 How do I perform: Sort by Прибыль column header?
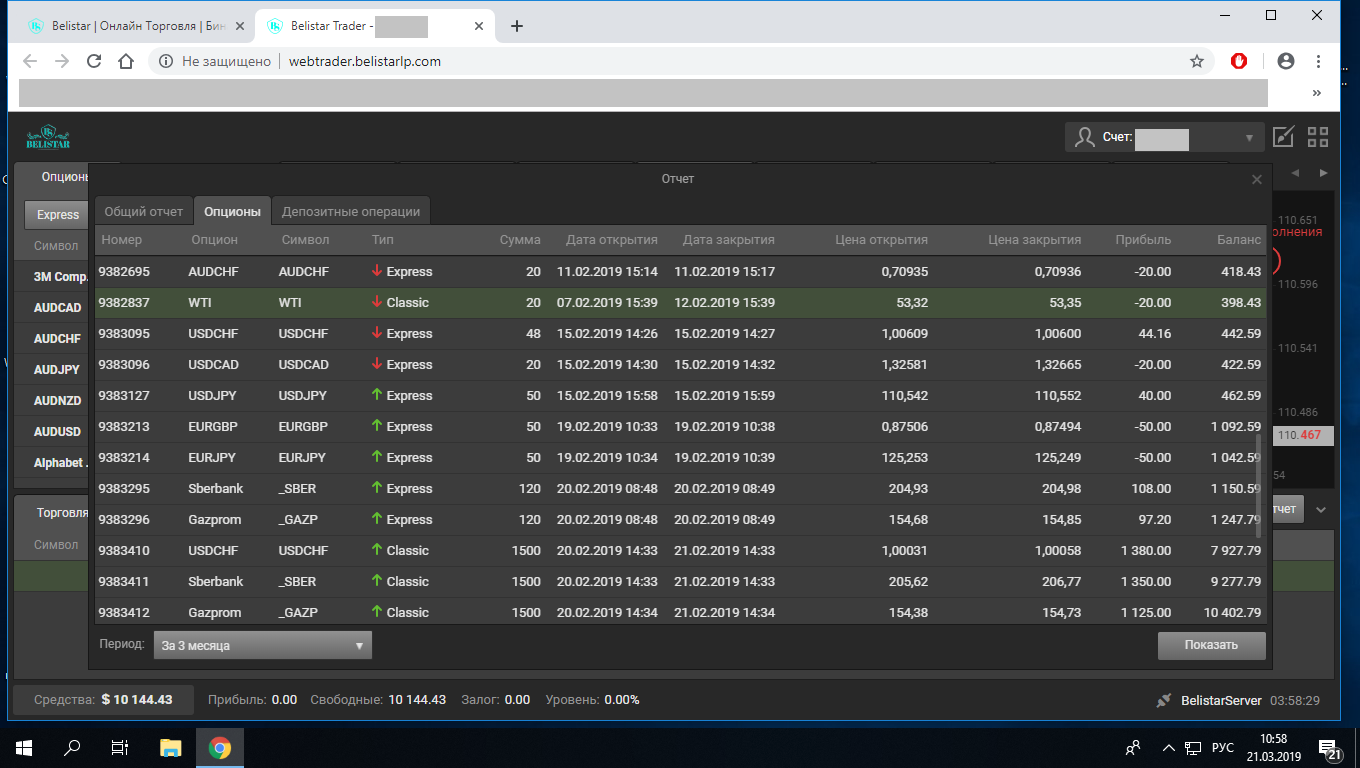pyautogui.click(x=1143, y=240)
